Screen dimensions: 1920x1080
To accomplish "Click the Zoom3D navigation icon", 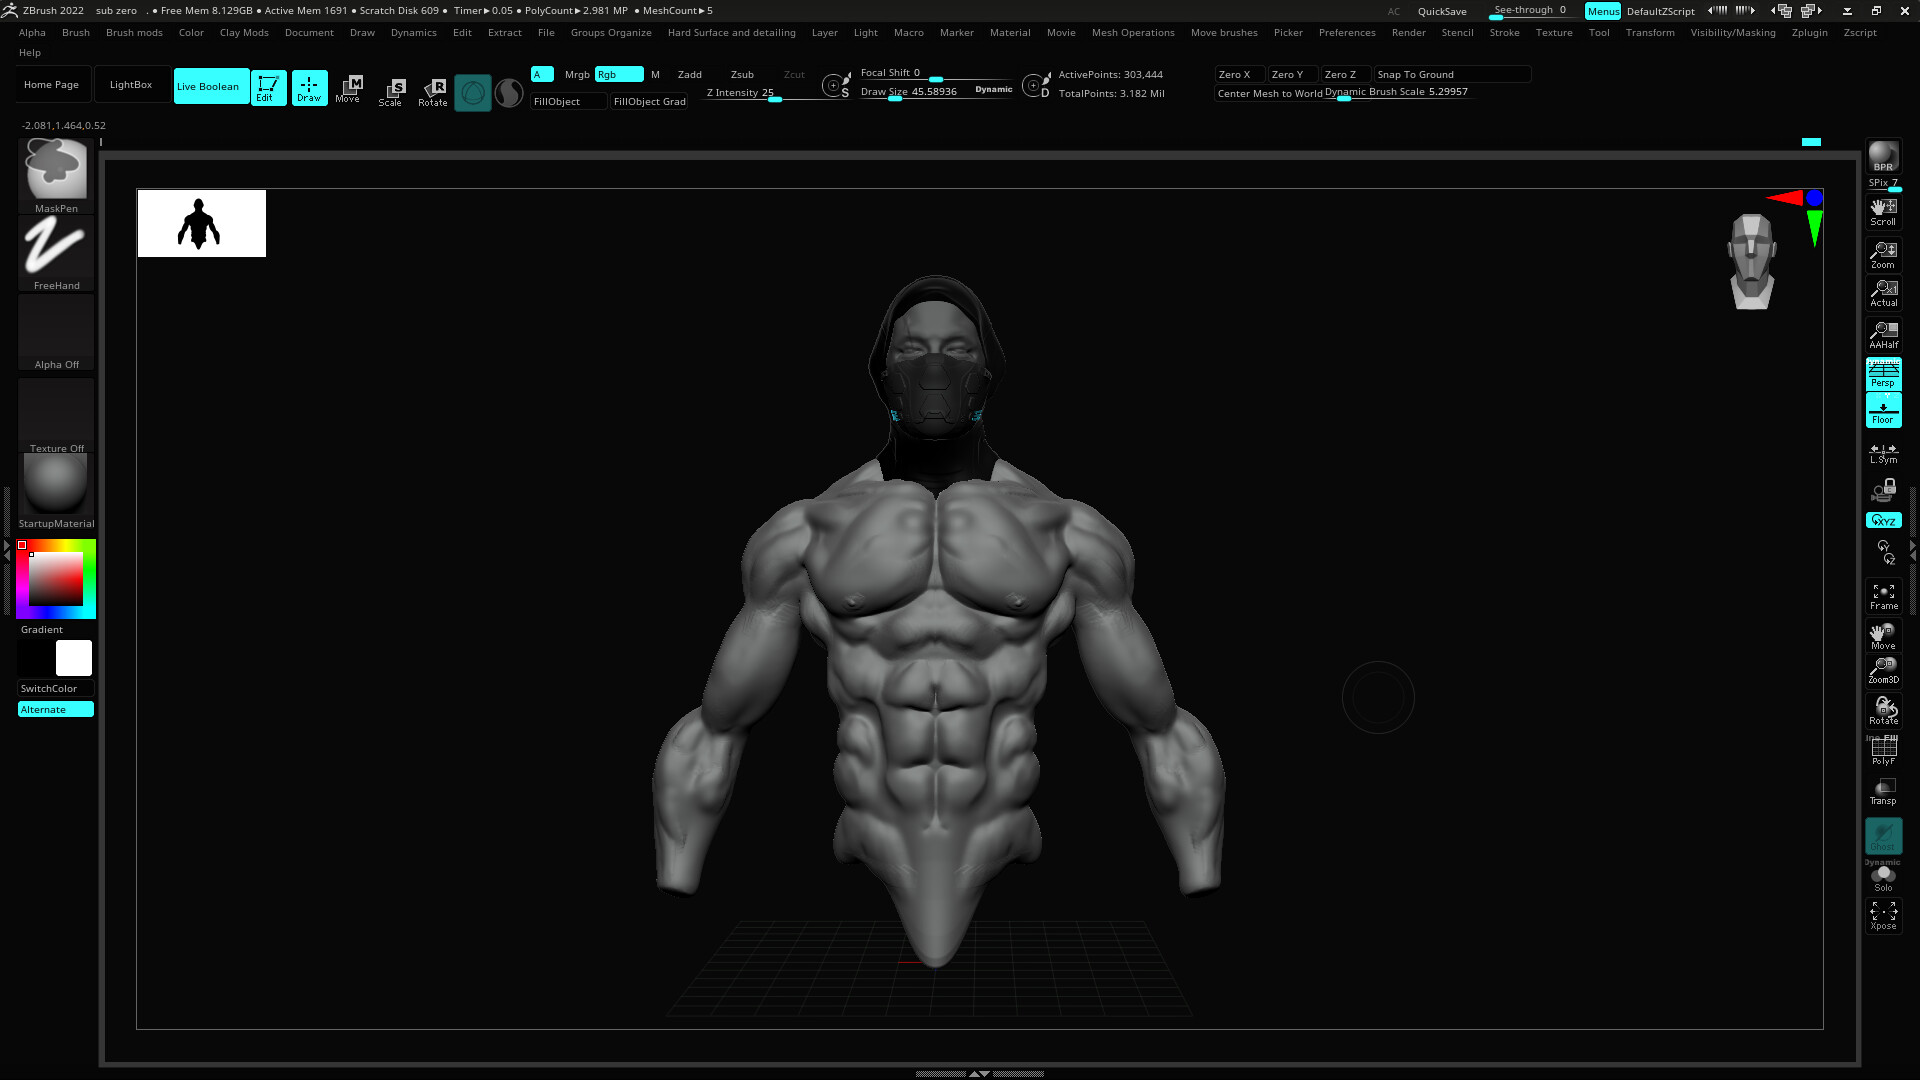I will point(1883,670).
